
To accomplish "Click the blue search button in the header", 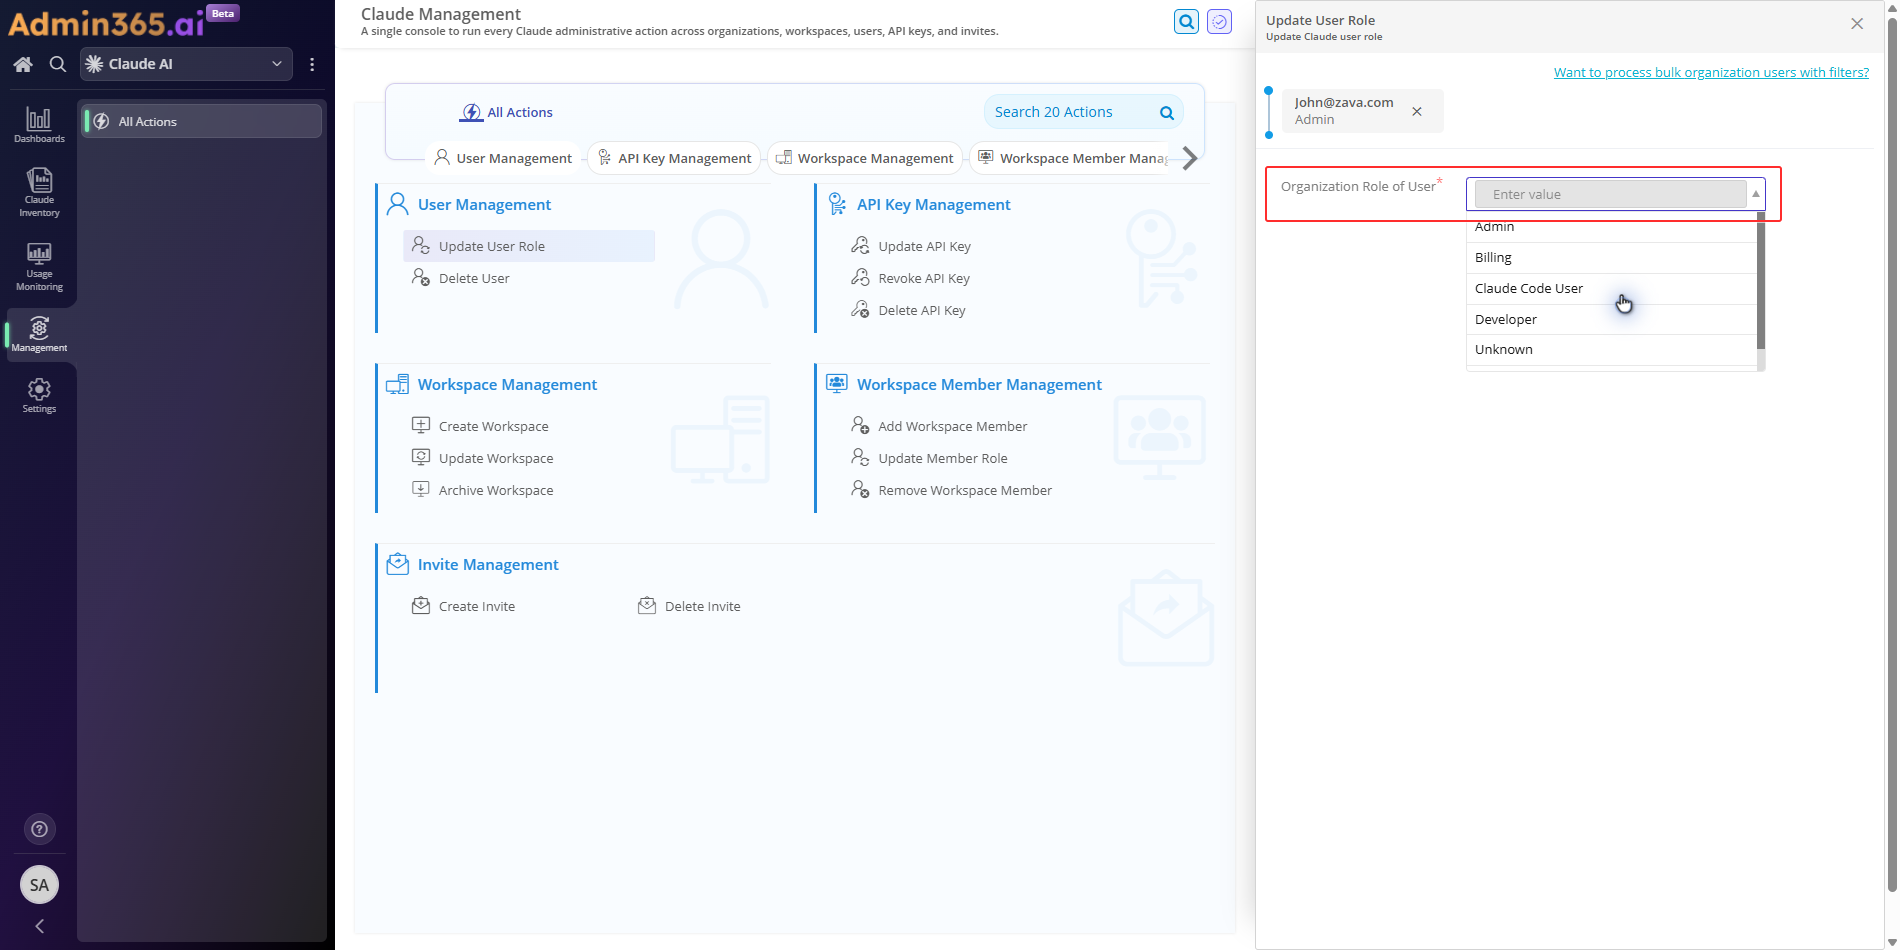I will pos(1186,21).
